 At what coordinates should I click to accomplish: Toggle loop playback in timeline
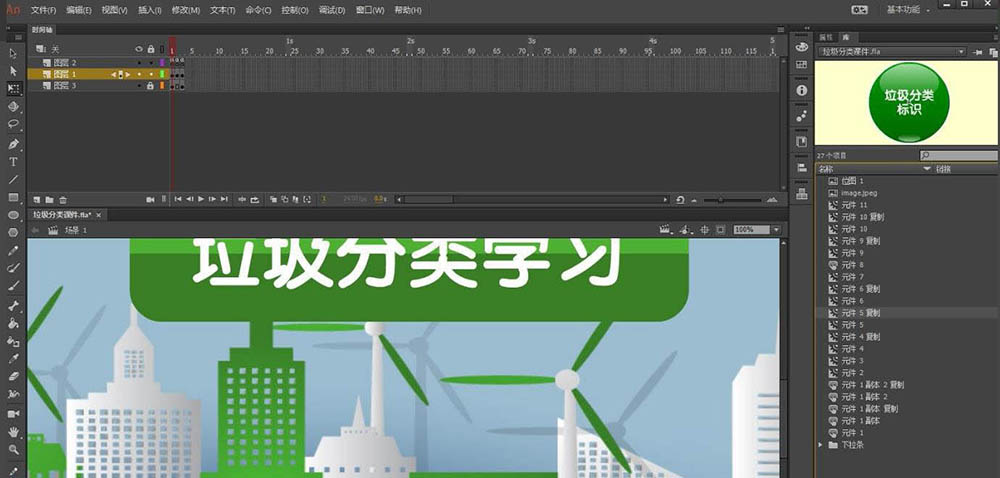tap(254, 199)
